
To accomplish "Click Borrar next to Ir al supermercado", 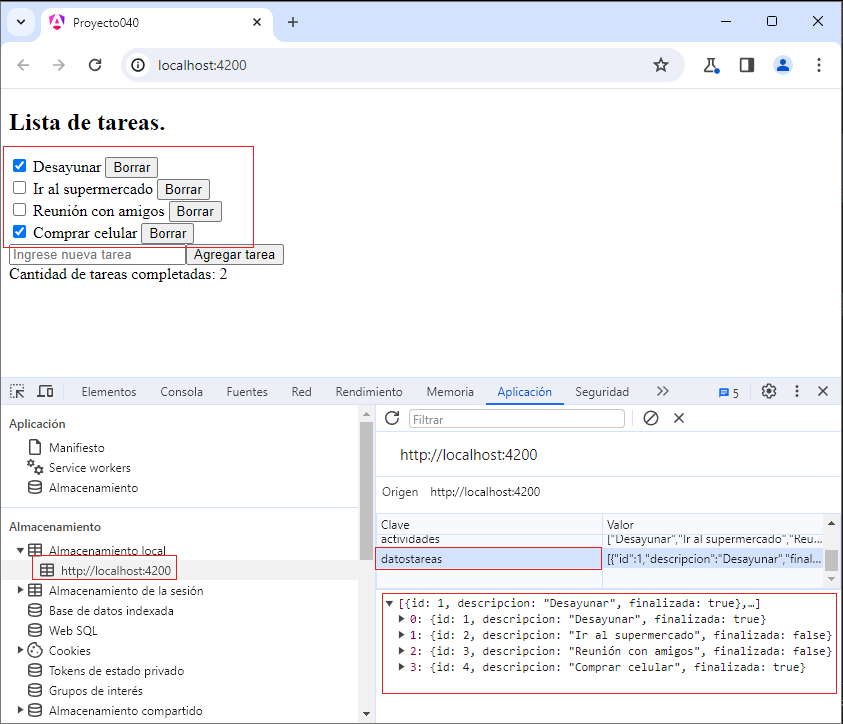I will point(183,189).
